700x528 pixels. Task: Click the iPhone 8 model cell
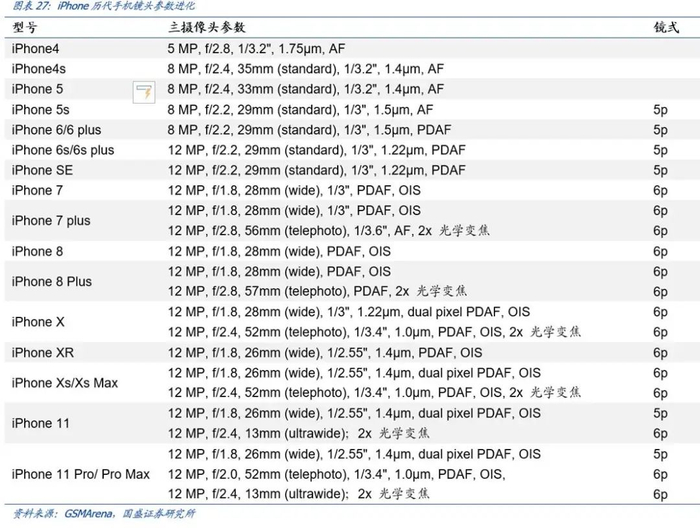coord(37,251)
